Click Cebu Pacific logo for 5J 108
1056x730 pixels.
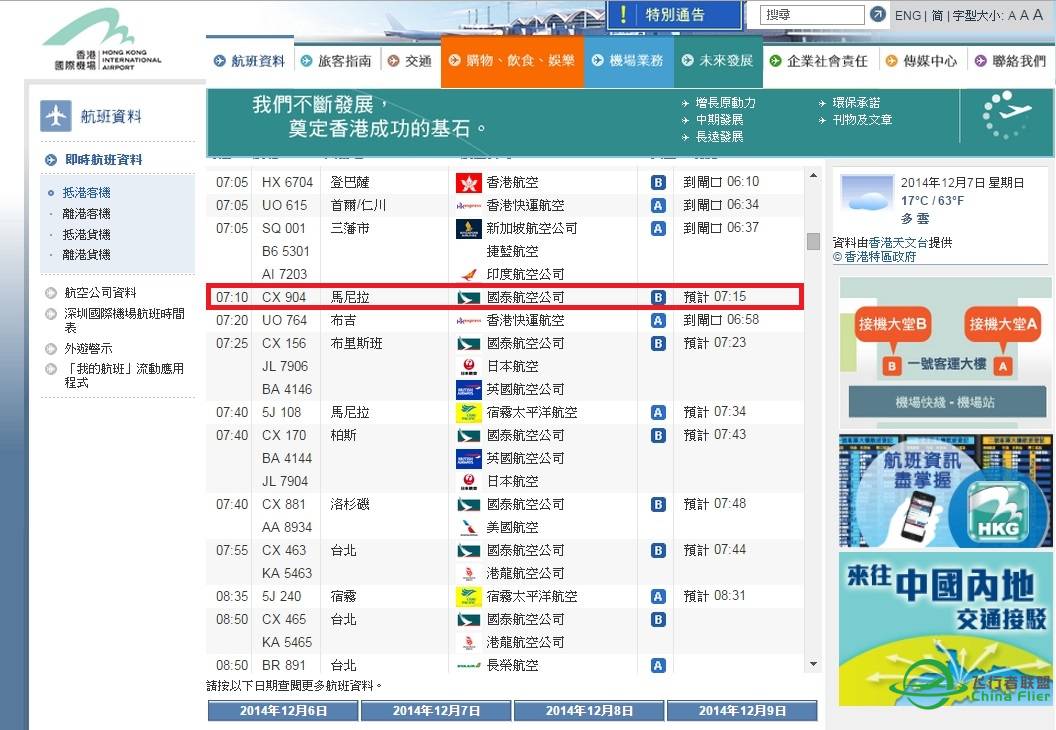(468, 412)
